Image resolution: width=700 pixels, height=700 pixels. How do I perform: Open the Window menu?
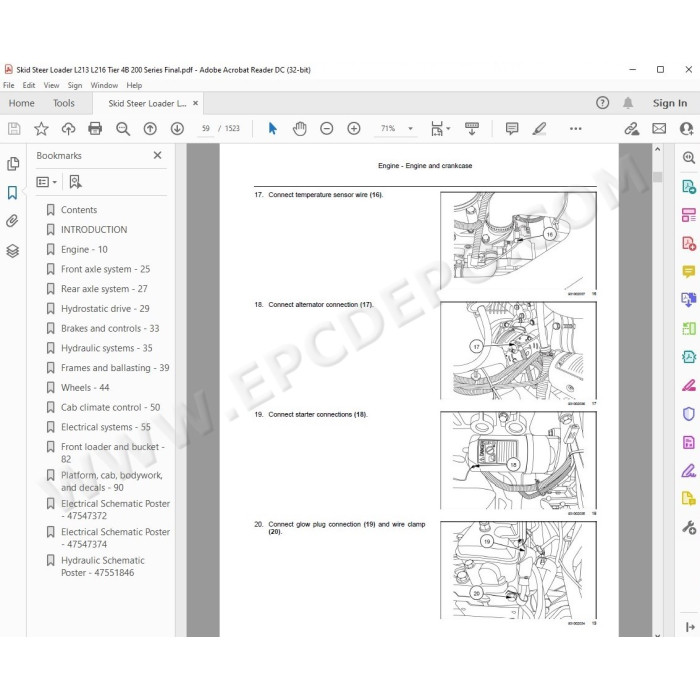pyautogui.click(x=104, y=85)
